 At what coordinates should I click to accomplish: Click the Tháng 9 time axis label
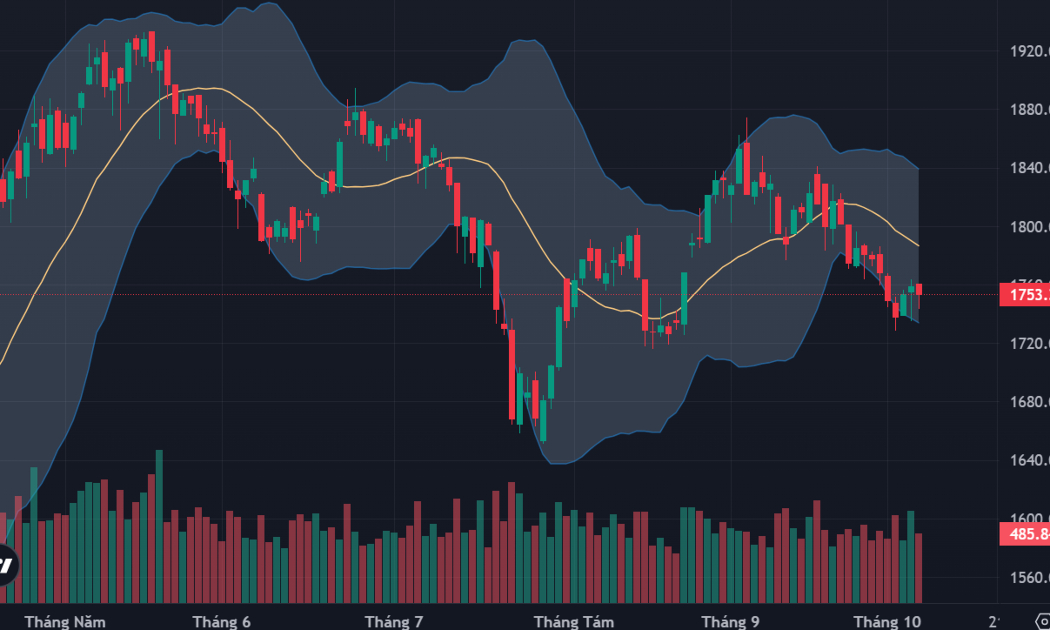click(730, 622)
